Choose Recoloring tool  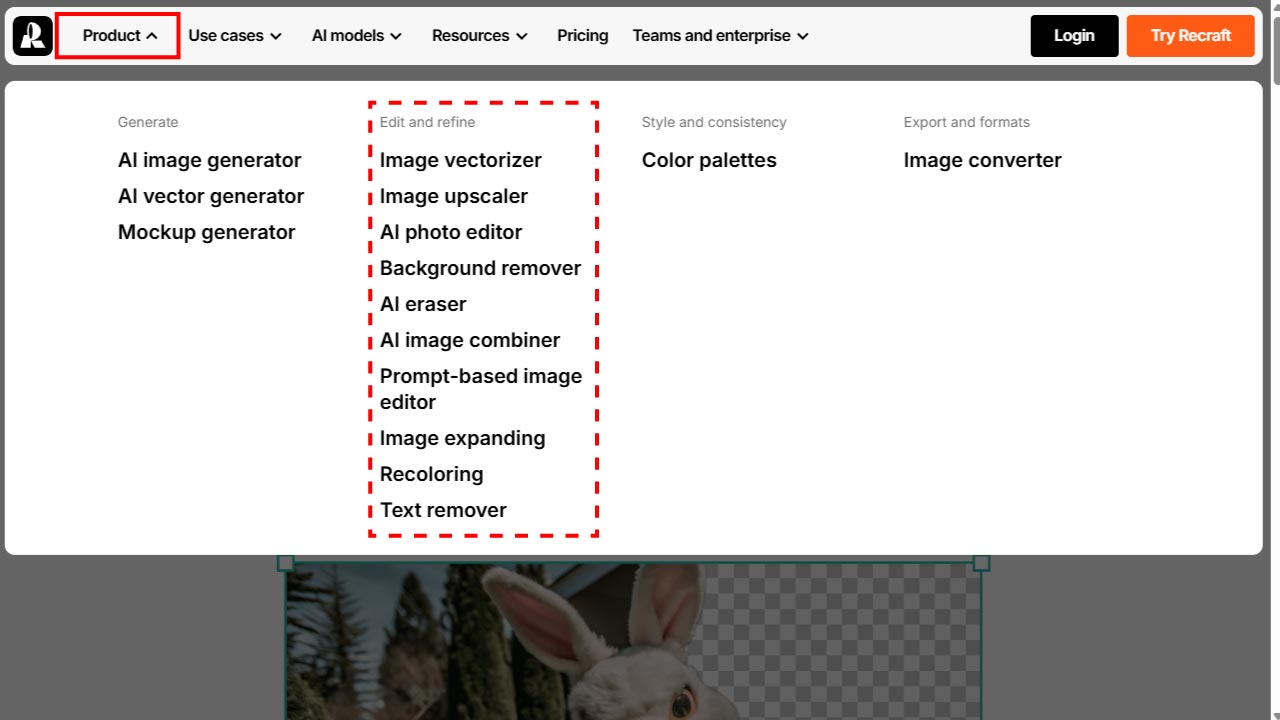pyautogui.click(x=431, y=474)
